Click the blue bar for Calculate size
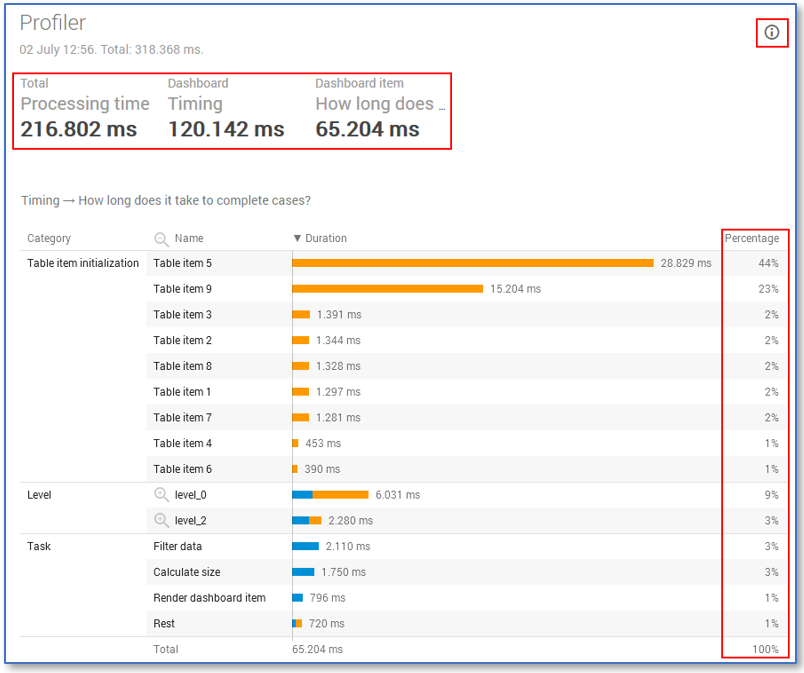804x673 pixels. (x=303, y=572)
